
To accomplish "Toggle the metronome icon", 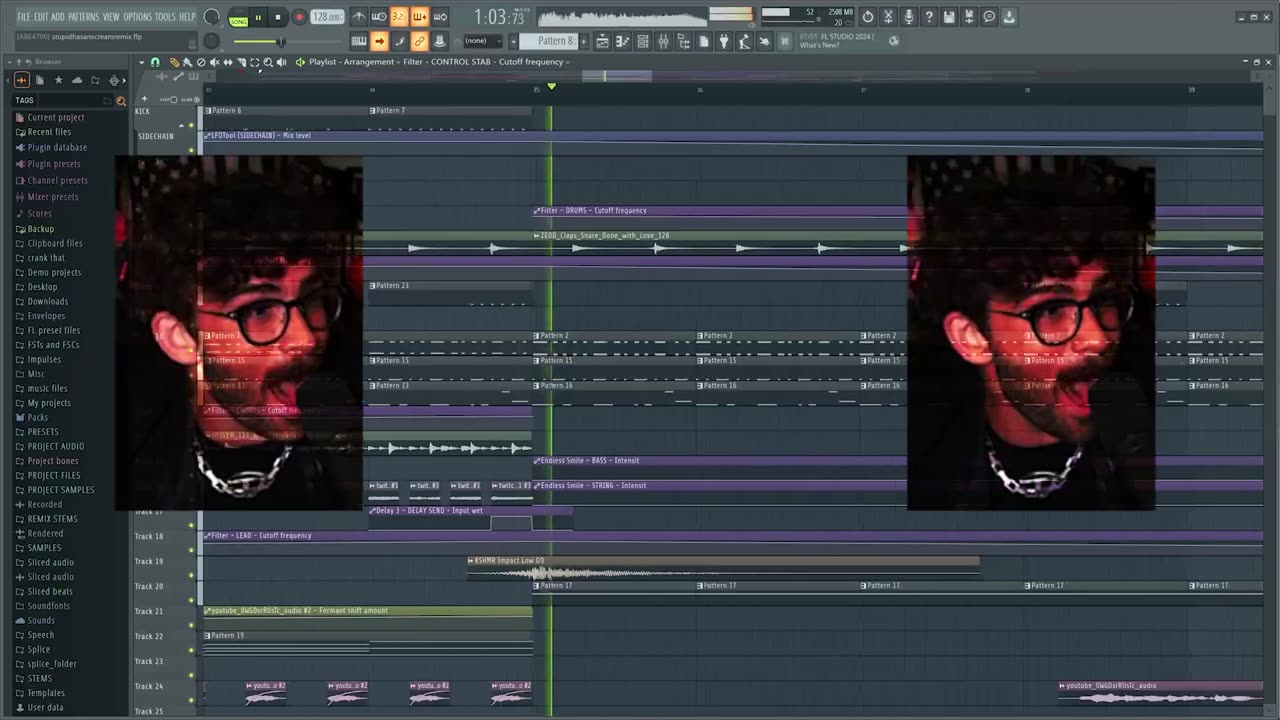I will [x=359, y=17].
